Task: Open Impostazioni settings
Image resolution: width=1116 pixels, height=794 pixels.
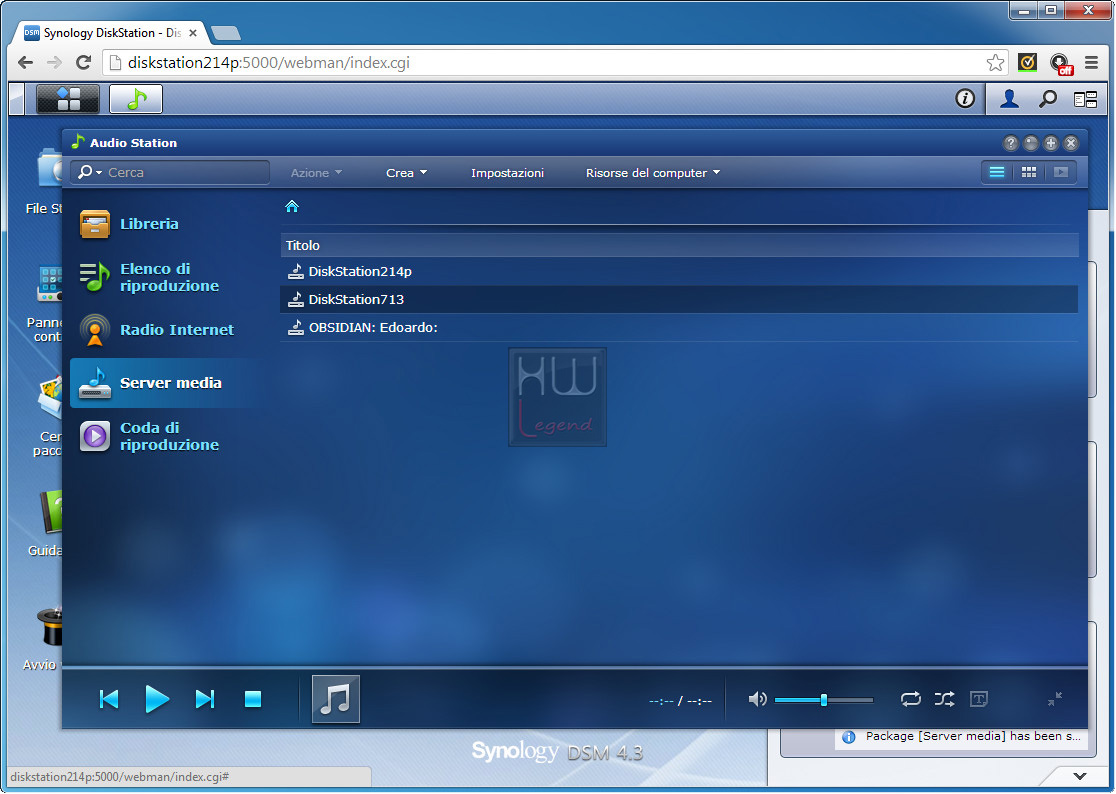Action: [507, 173]
